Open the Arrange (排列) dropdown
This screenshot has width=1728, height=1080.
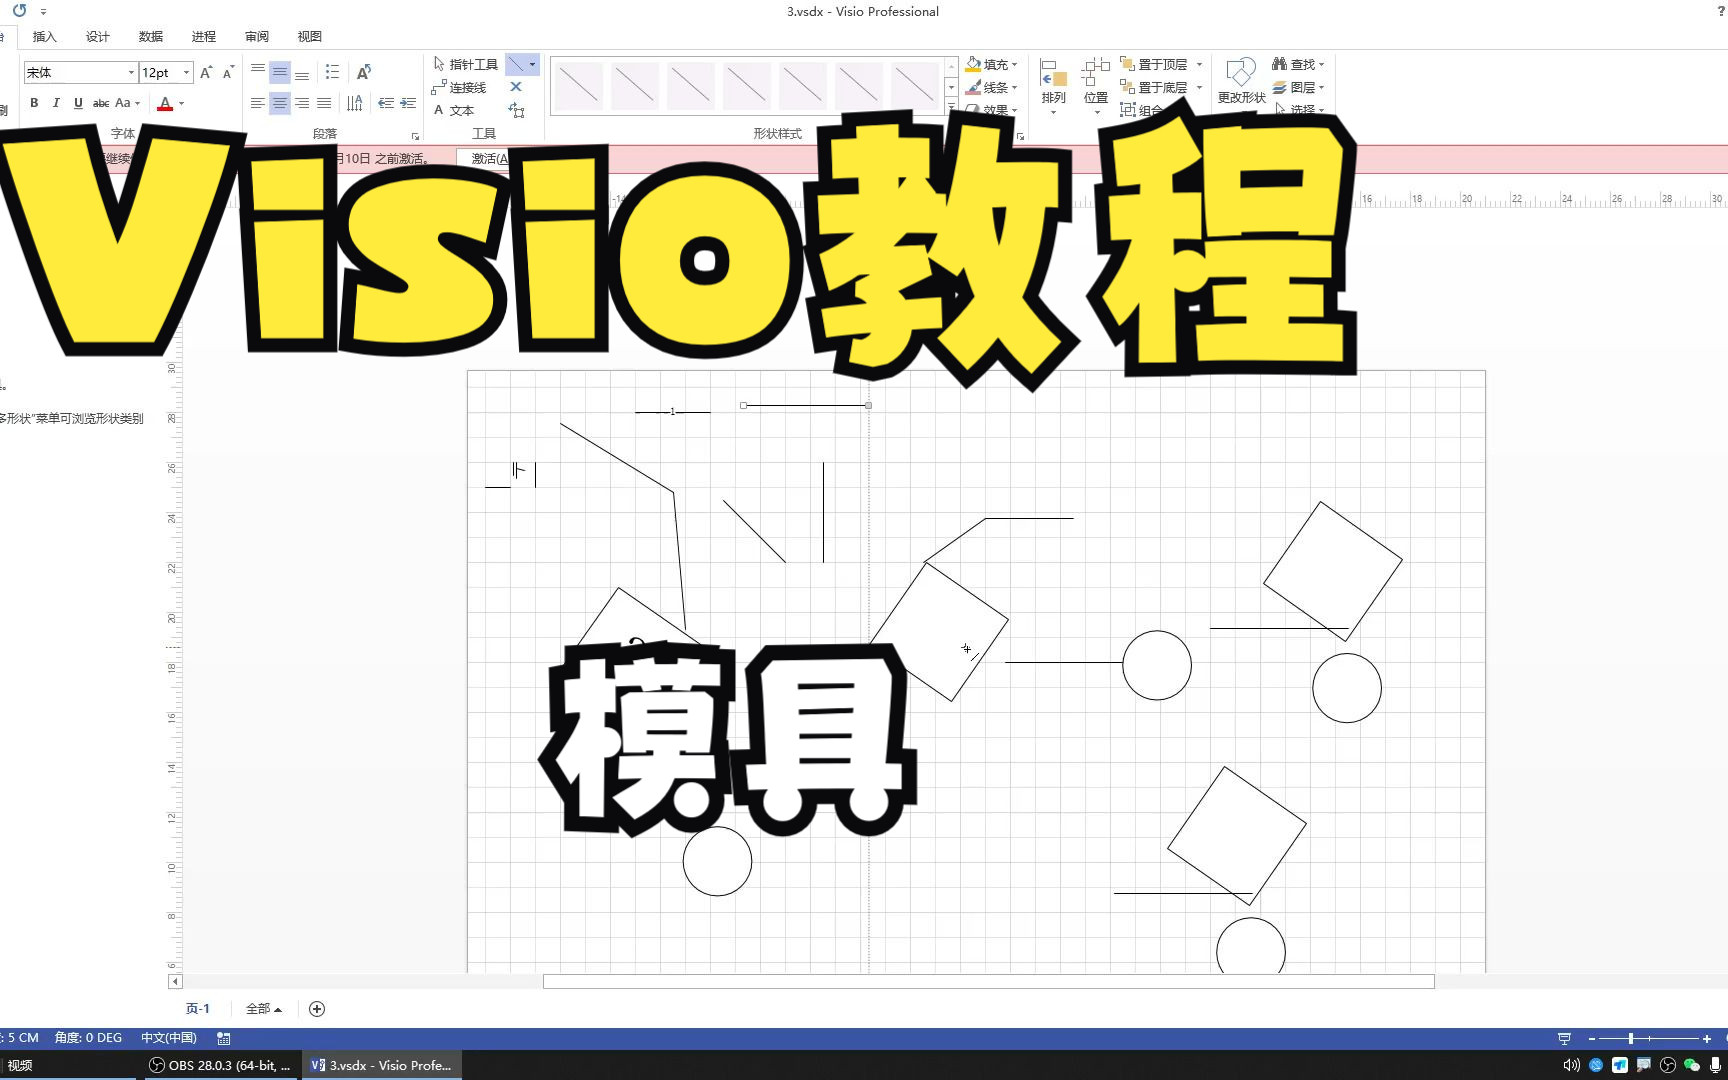[1053, 87]
